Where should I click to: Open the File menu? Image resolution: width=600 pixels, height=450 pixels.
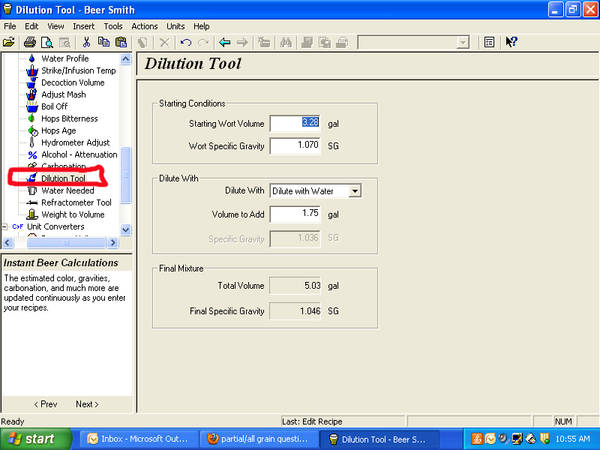tap(10, 26)
